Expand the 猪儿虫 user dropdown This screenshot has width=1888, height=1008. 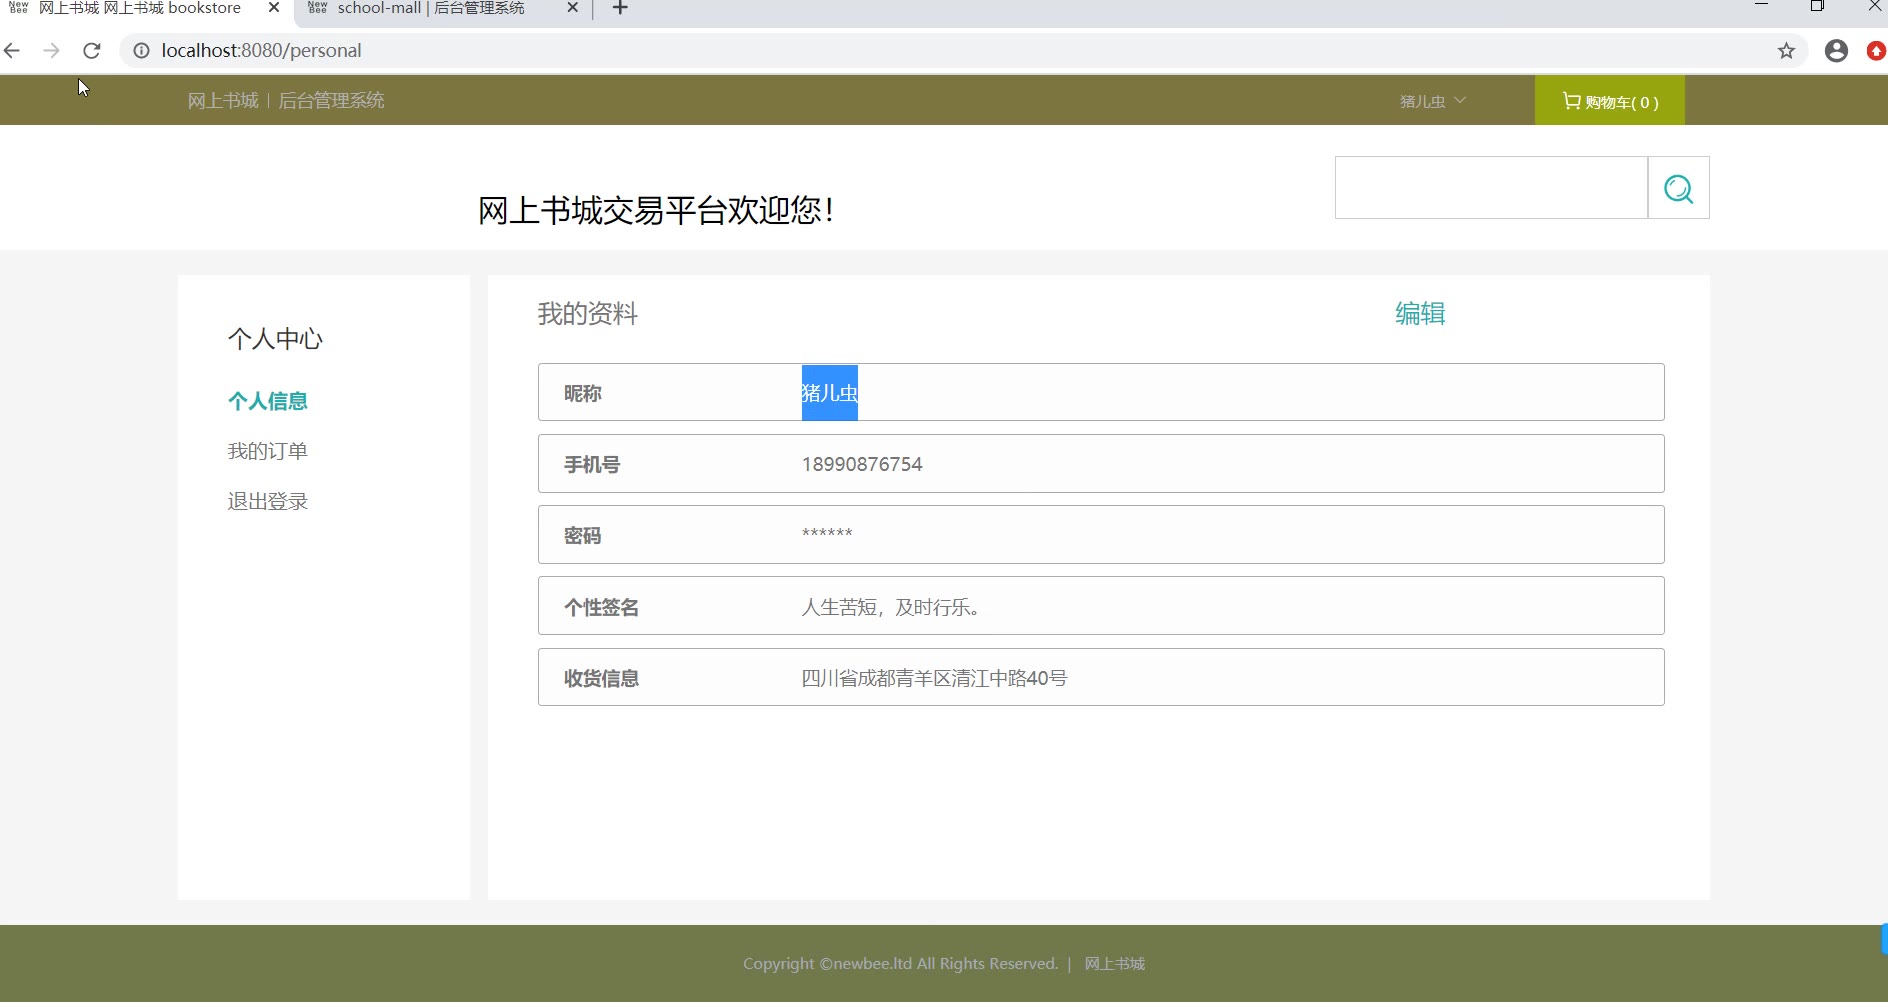(x=1432, y=101)
